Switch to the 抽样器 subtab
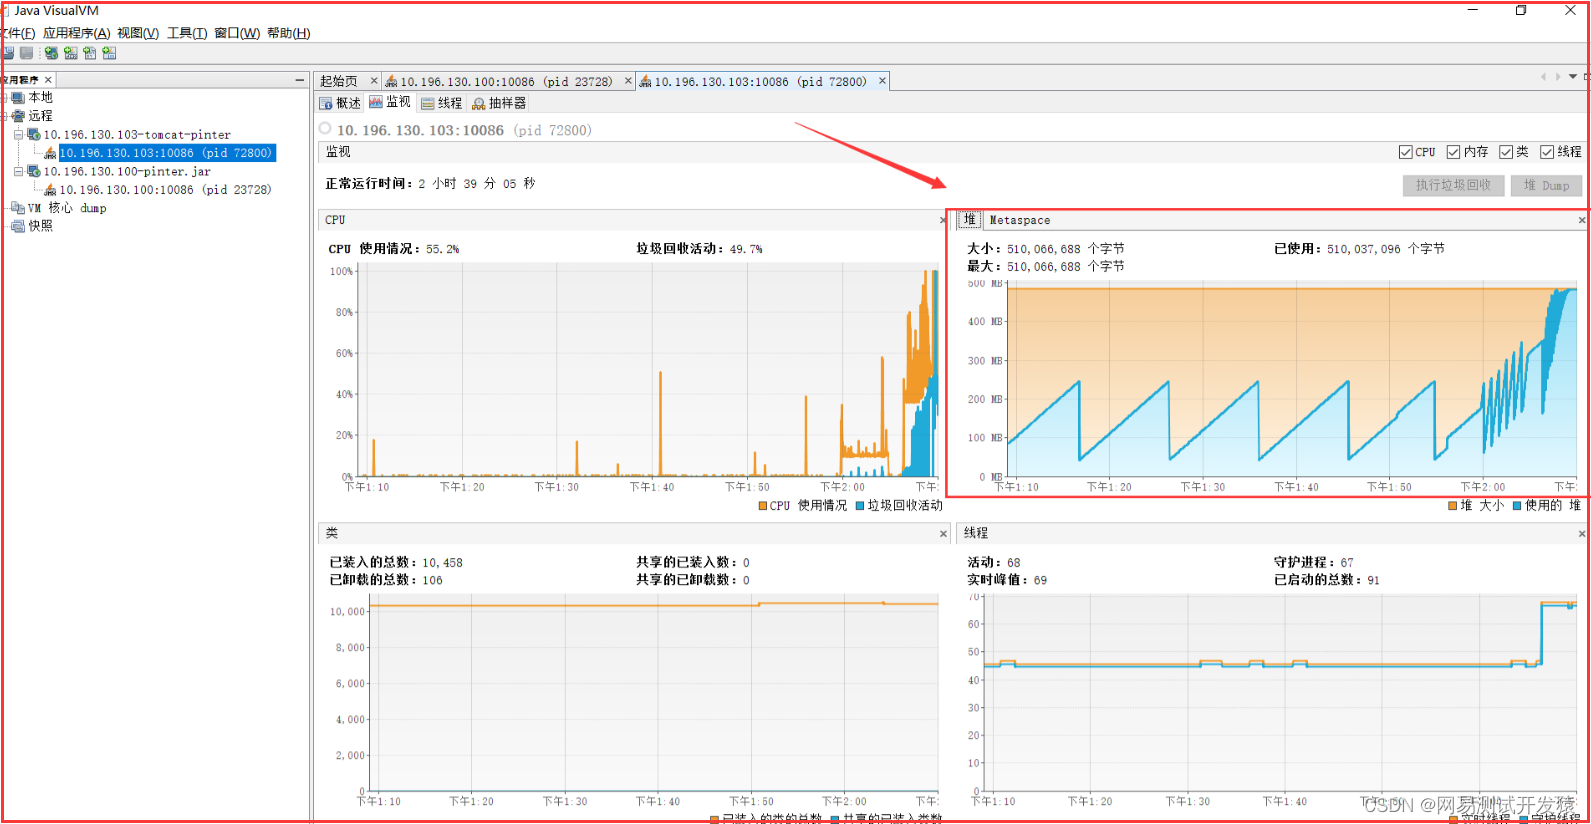1591x824 pixels. [x=499, y=103]
